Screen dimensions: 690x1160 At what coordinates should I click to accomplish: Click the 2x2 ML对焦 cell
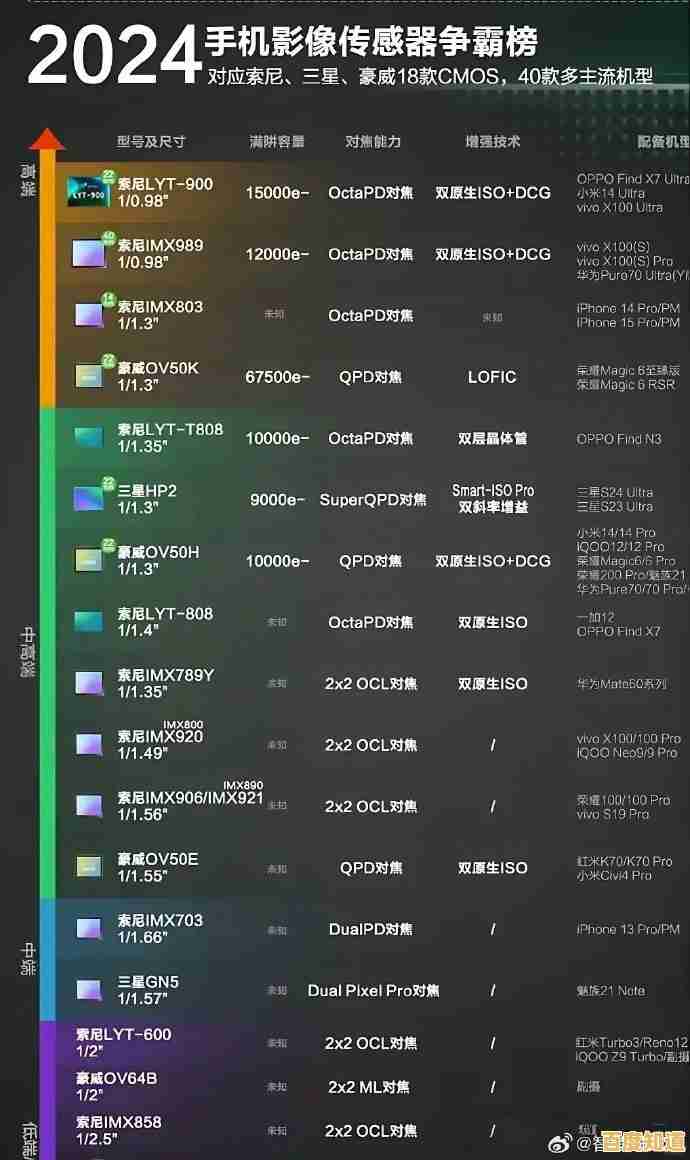tap(369, 1087)
